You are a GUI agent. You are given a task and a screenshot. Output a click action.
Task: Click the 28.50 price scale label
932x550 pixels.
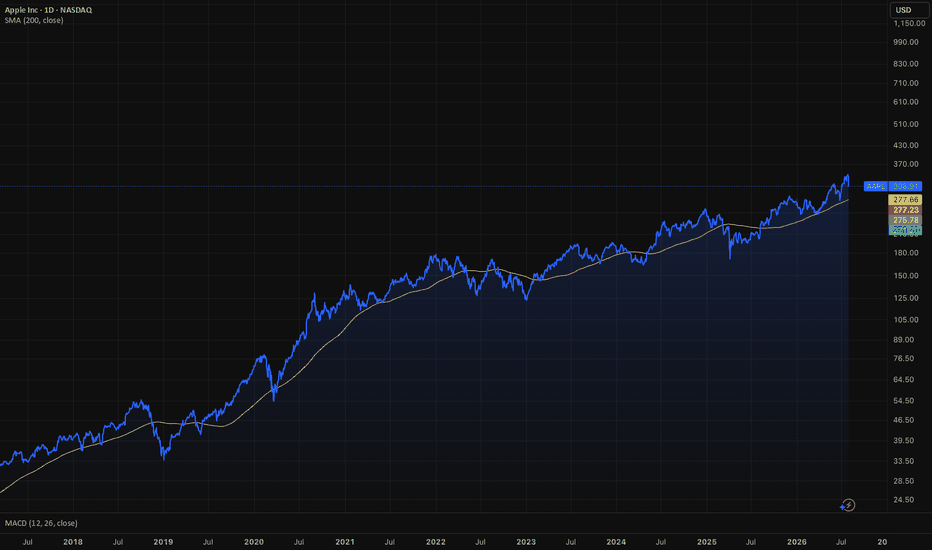coord(904,481)
